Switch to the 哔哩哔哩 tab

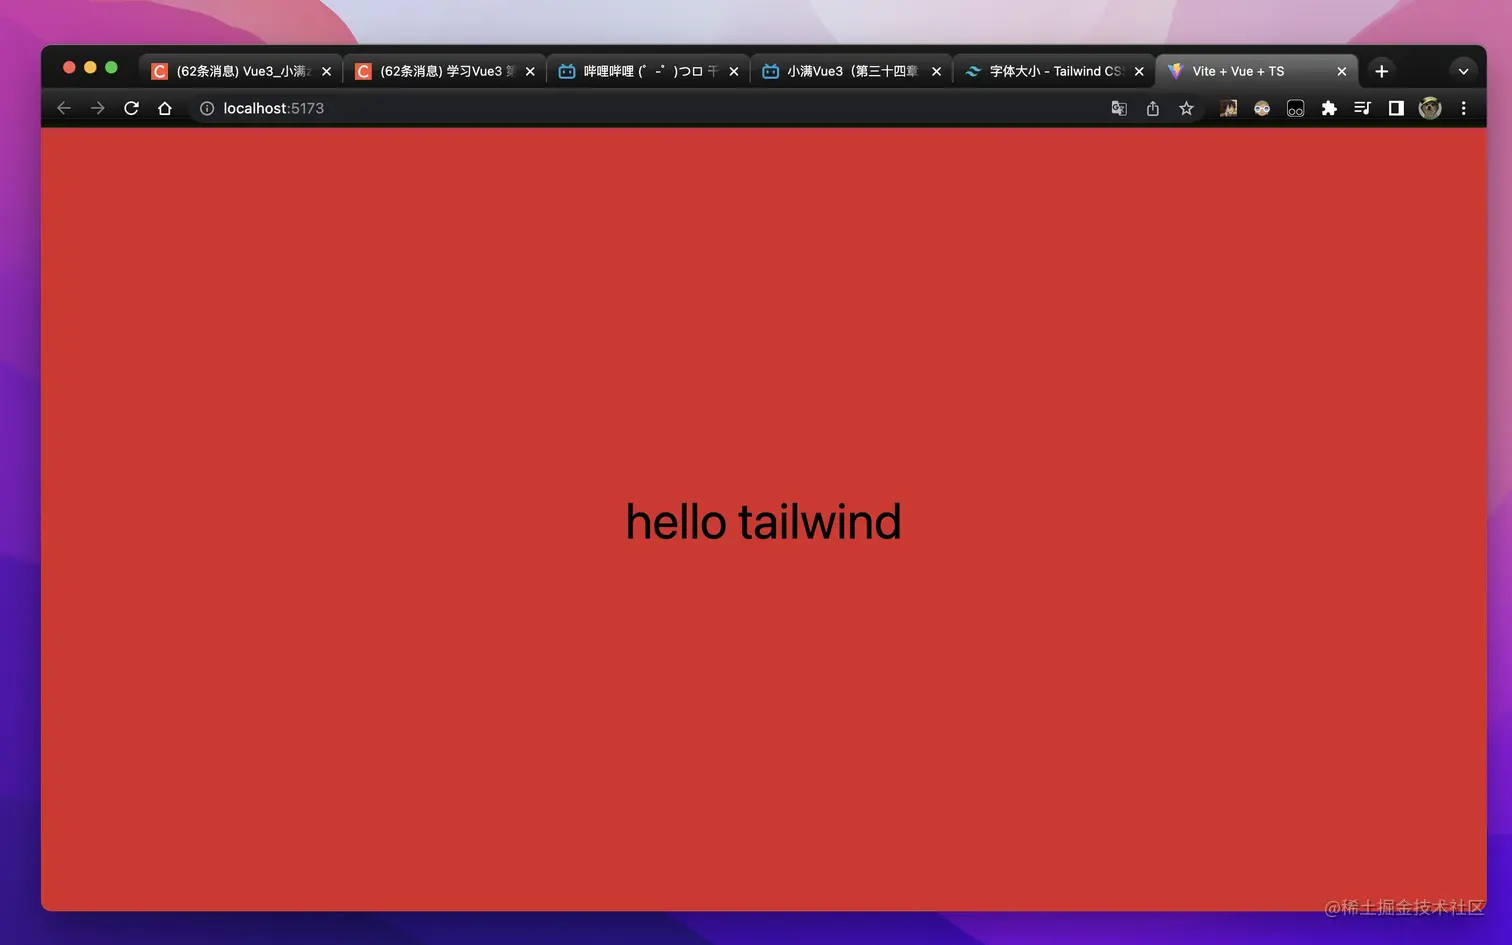click(648, 71)
